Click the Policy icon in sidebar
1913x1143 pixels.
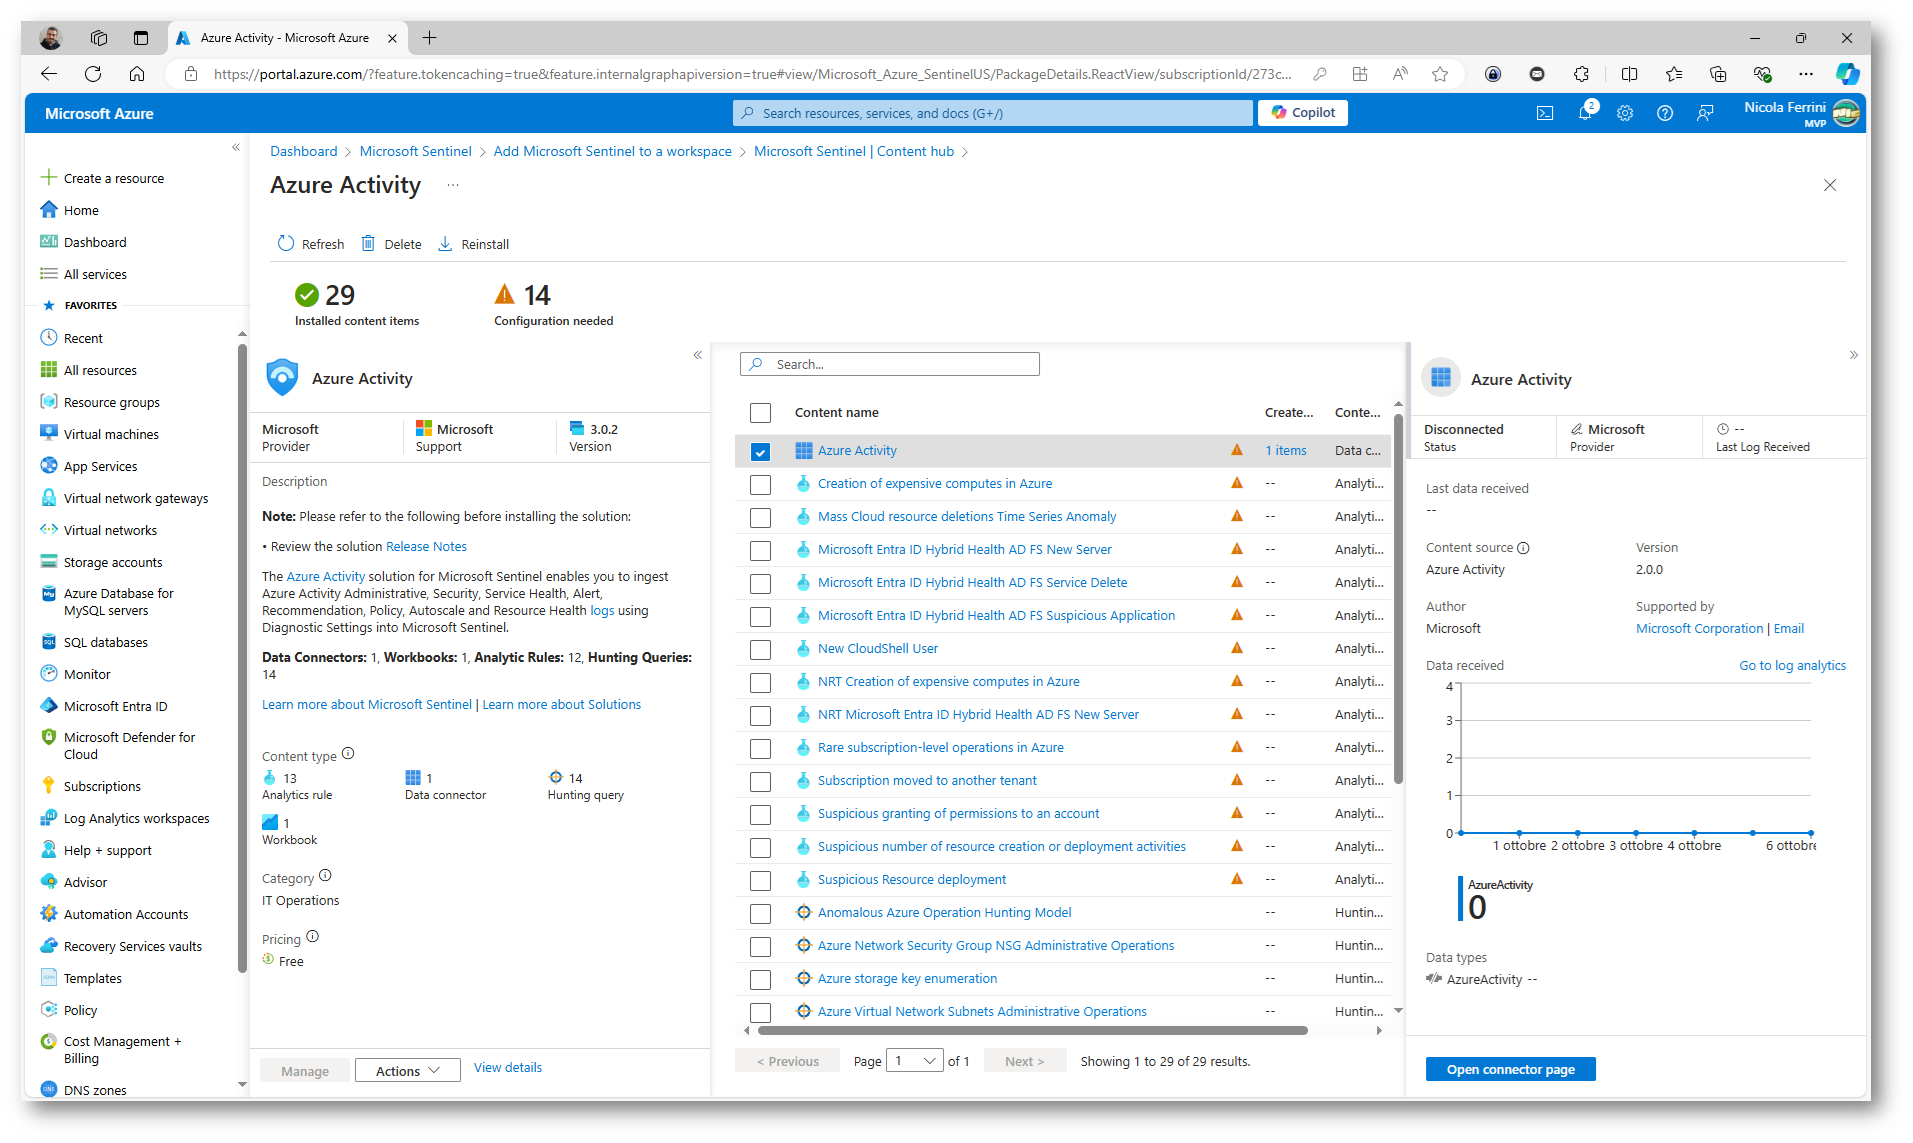[x=48, y=1010]
